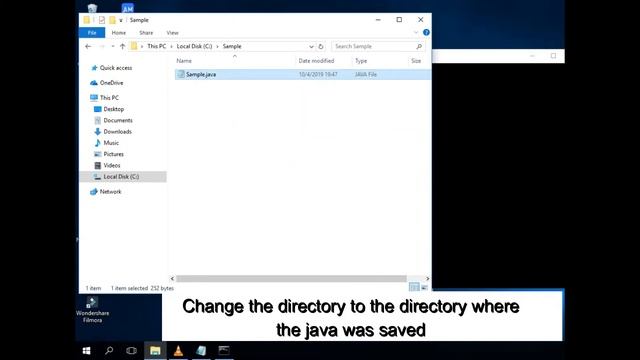Screen dimensions: 640x360
Task: Open the Windows Start menu
Action: [87, 351]
